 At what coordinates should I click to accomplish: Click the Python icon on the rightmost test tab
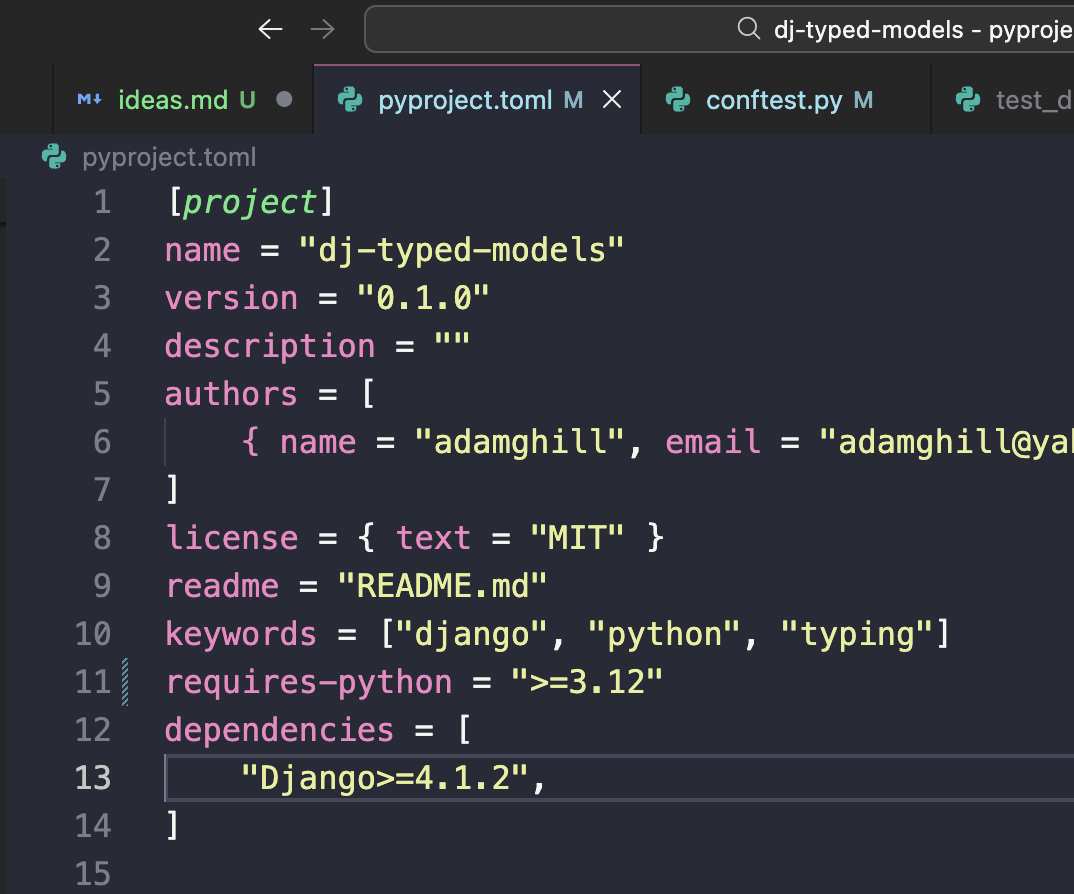point(967,100)
